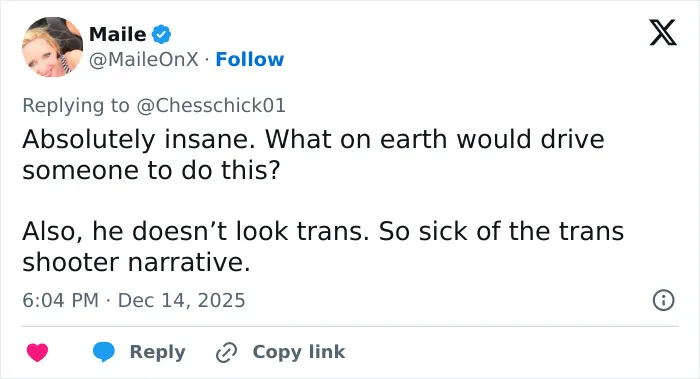
Task: Open the @Chesschick01 mention
Action: (211, 105)
